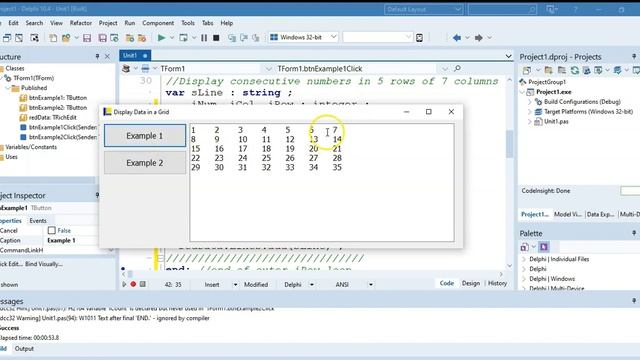Click the Save All toolbar icon
640x360 pixels.
102,38
